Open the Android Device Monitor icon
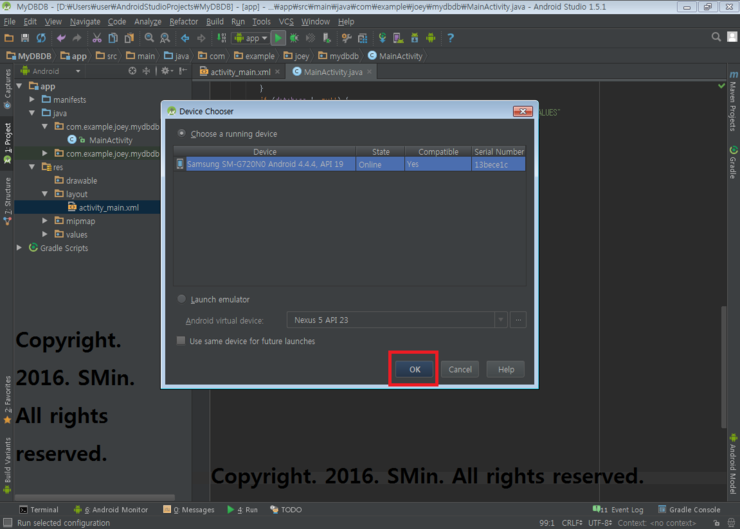The width and height of the screenshot is (740, 529). point(430,38)
